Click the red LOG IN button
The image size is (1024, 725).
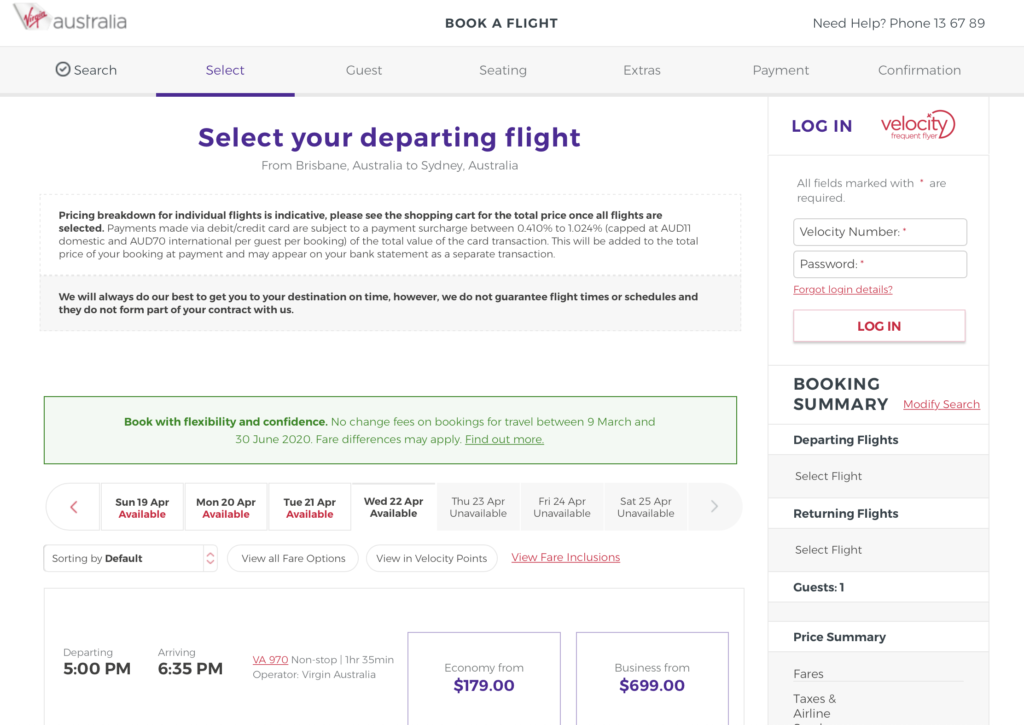coord(879,326)
